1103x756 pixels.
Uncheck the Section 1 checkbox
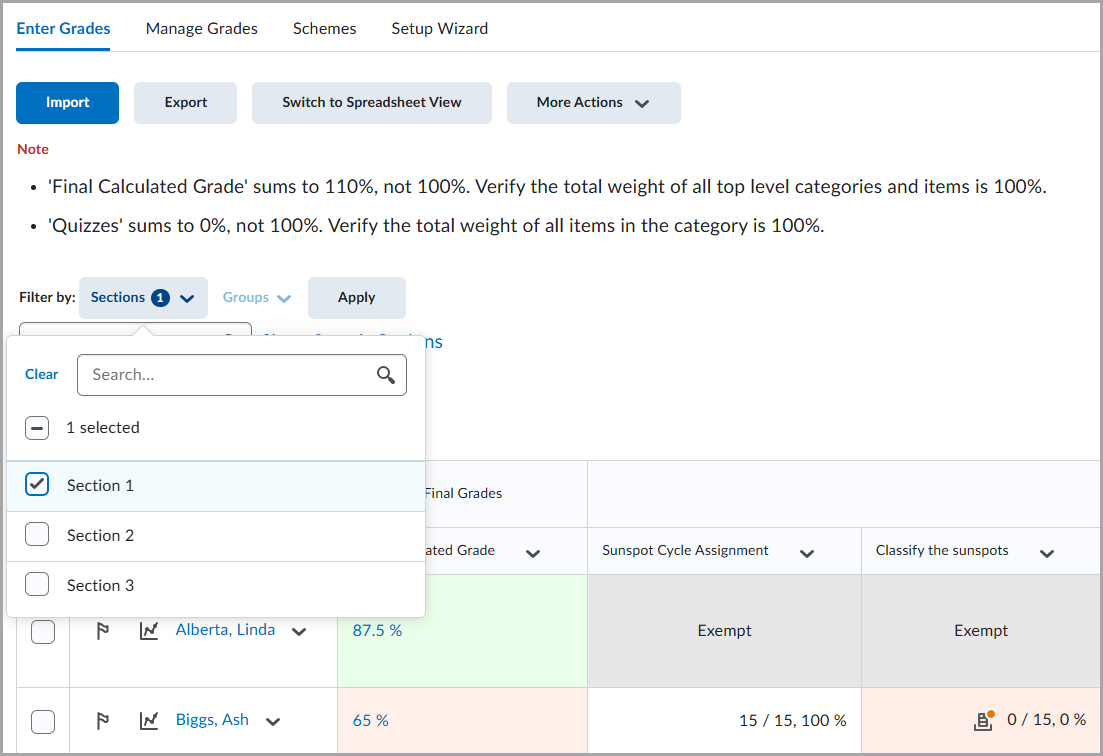pyautogui.click(x=37, y=485)
